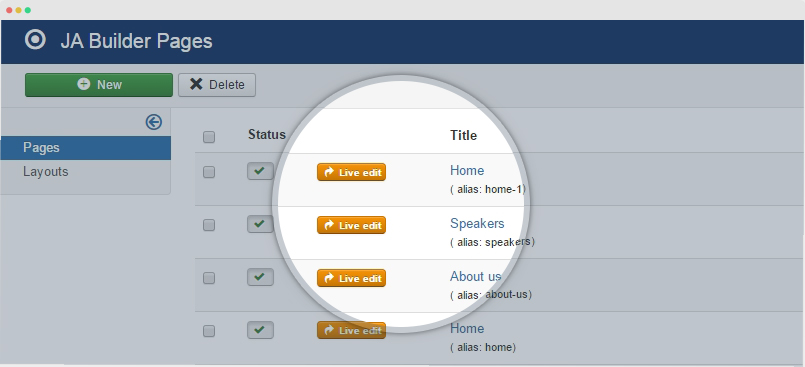This screenshot has height=367, width=805.
Task: Click the green New button
Action: point(99,85)
